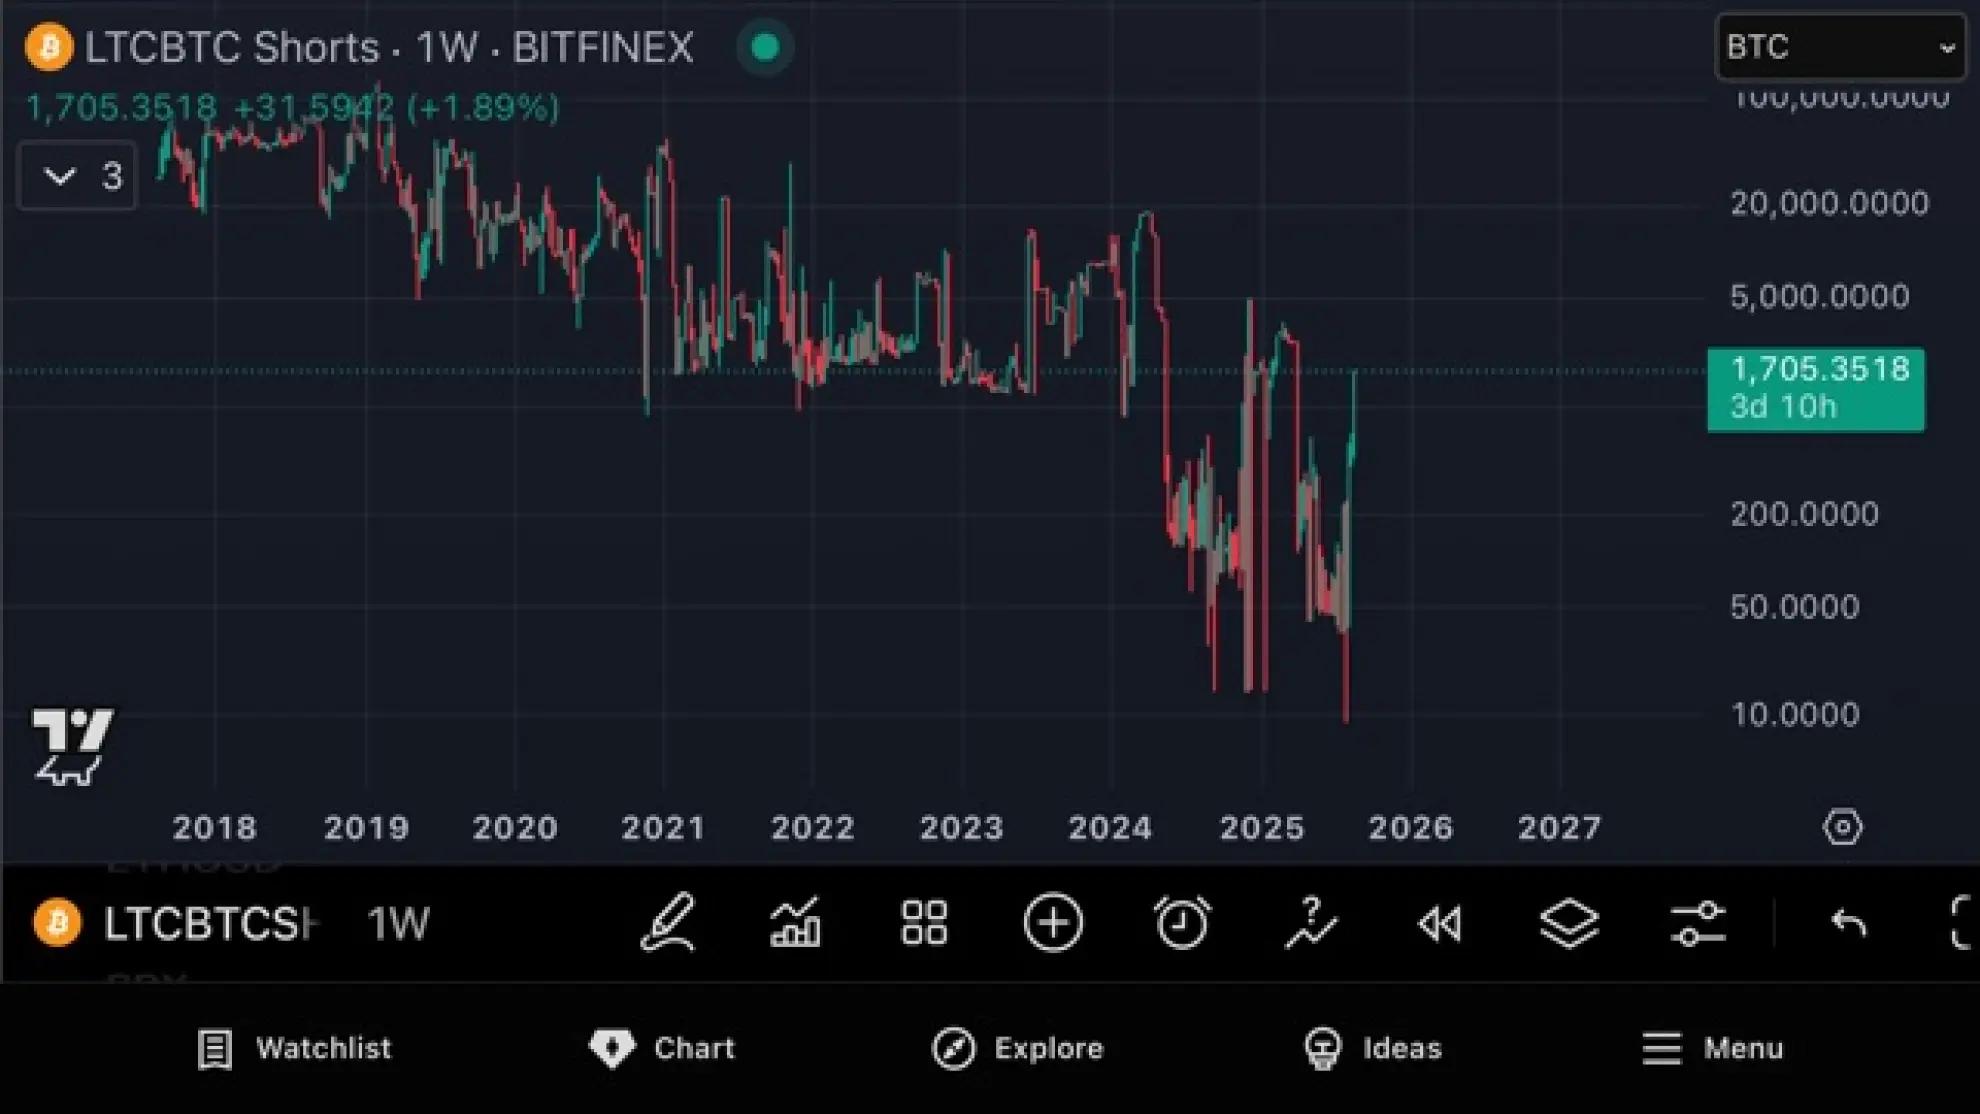Click the price scale settings gear
The width and height of the screenshot is (1980, 1114).
[x=1842, y=827]
